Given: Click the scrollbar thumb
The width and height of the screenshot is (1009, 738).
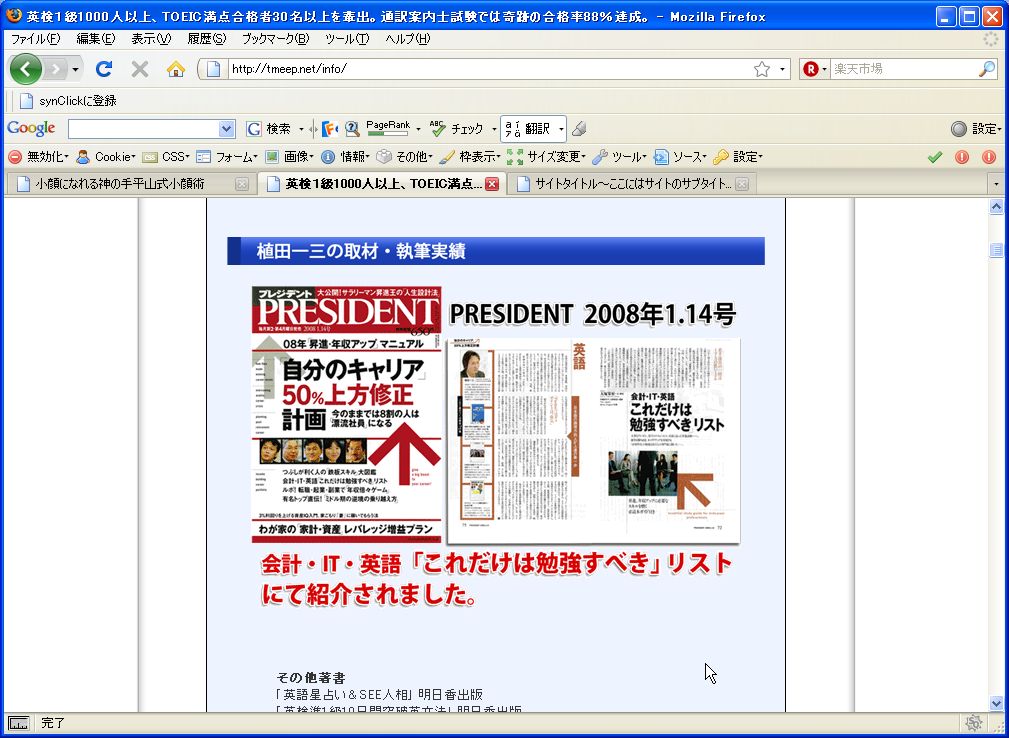Looking at the screenshot, I should coord(996,250).
